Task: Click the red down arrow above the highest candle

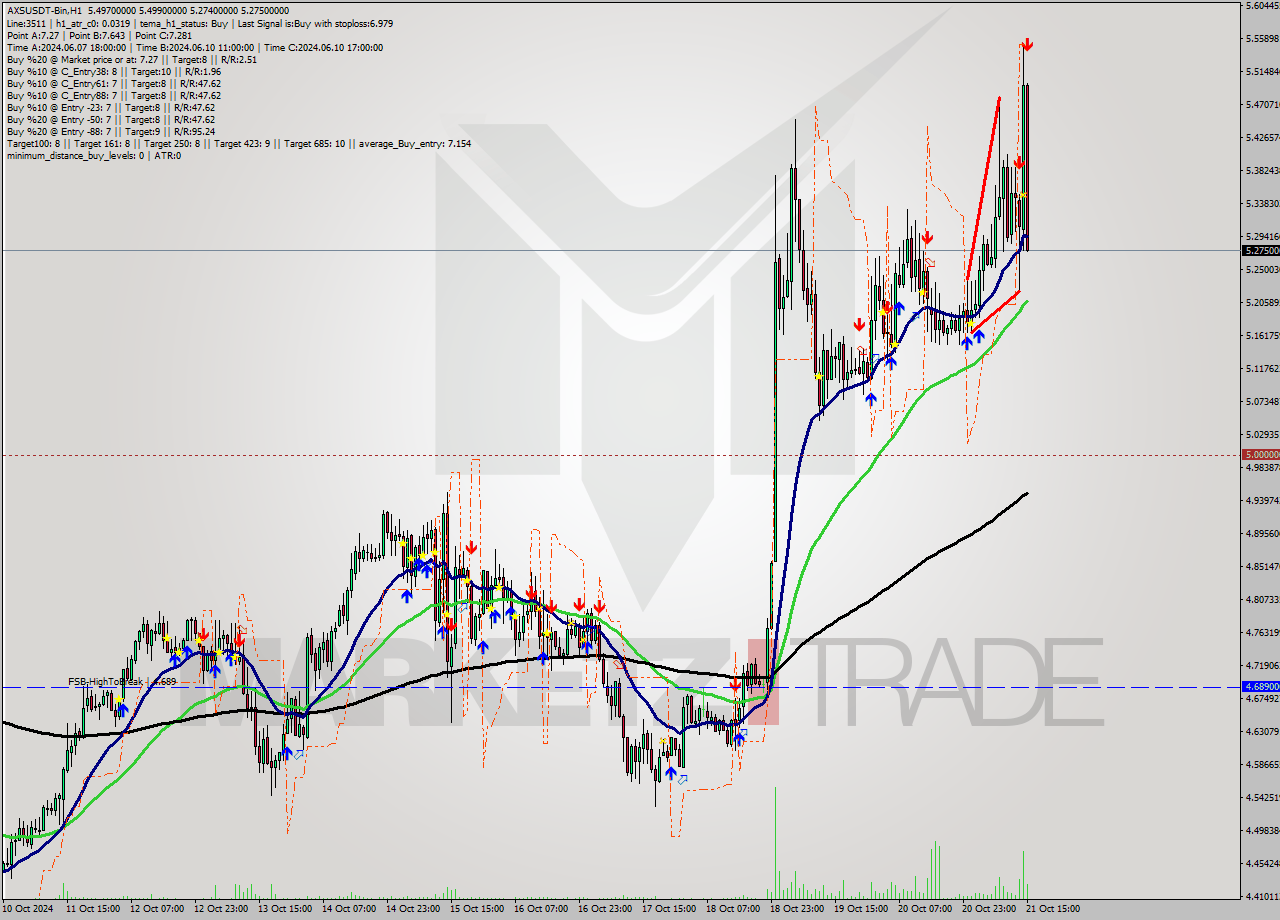Action: click(x=1027, y=45)
